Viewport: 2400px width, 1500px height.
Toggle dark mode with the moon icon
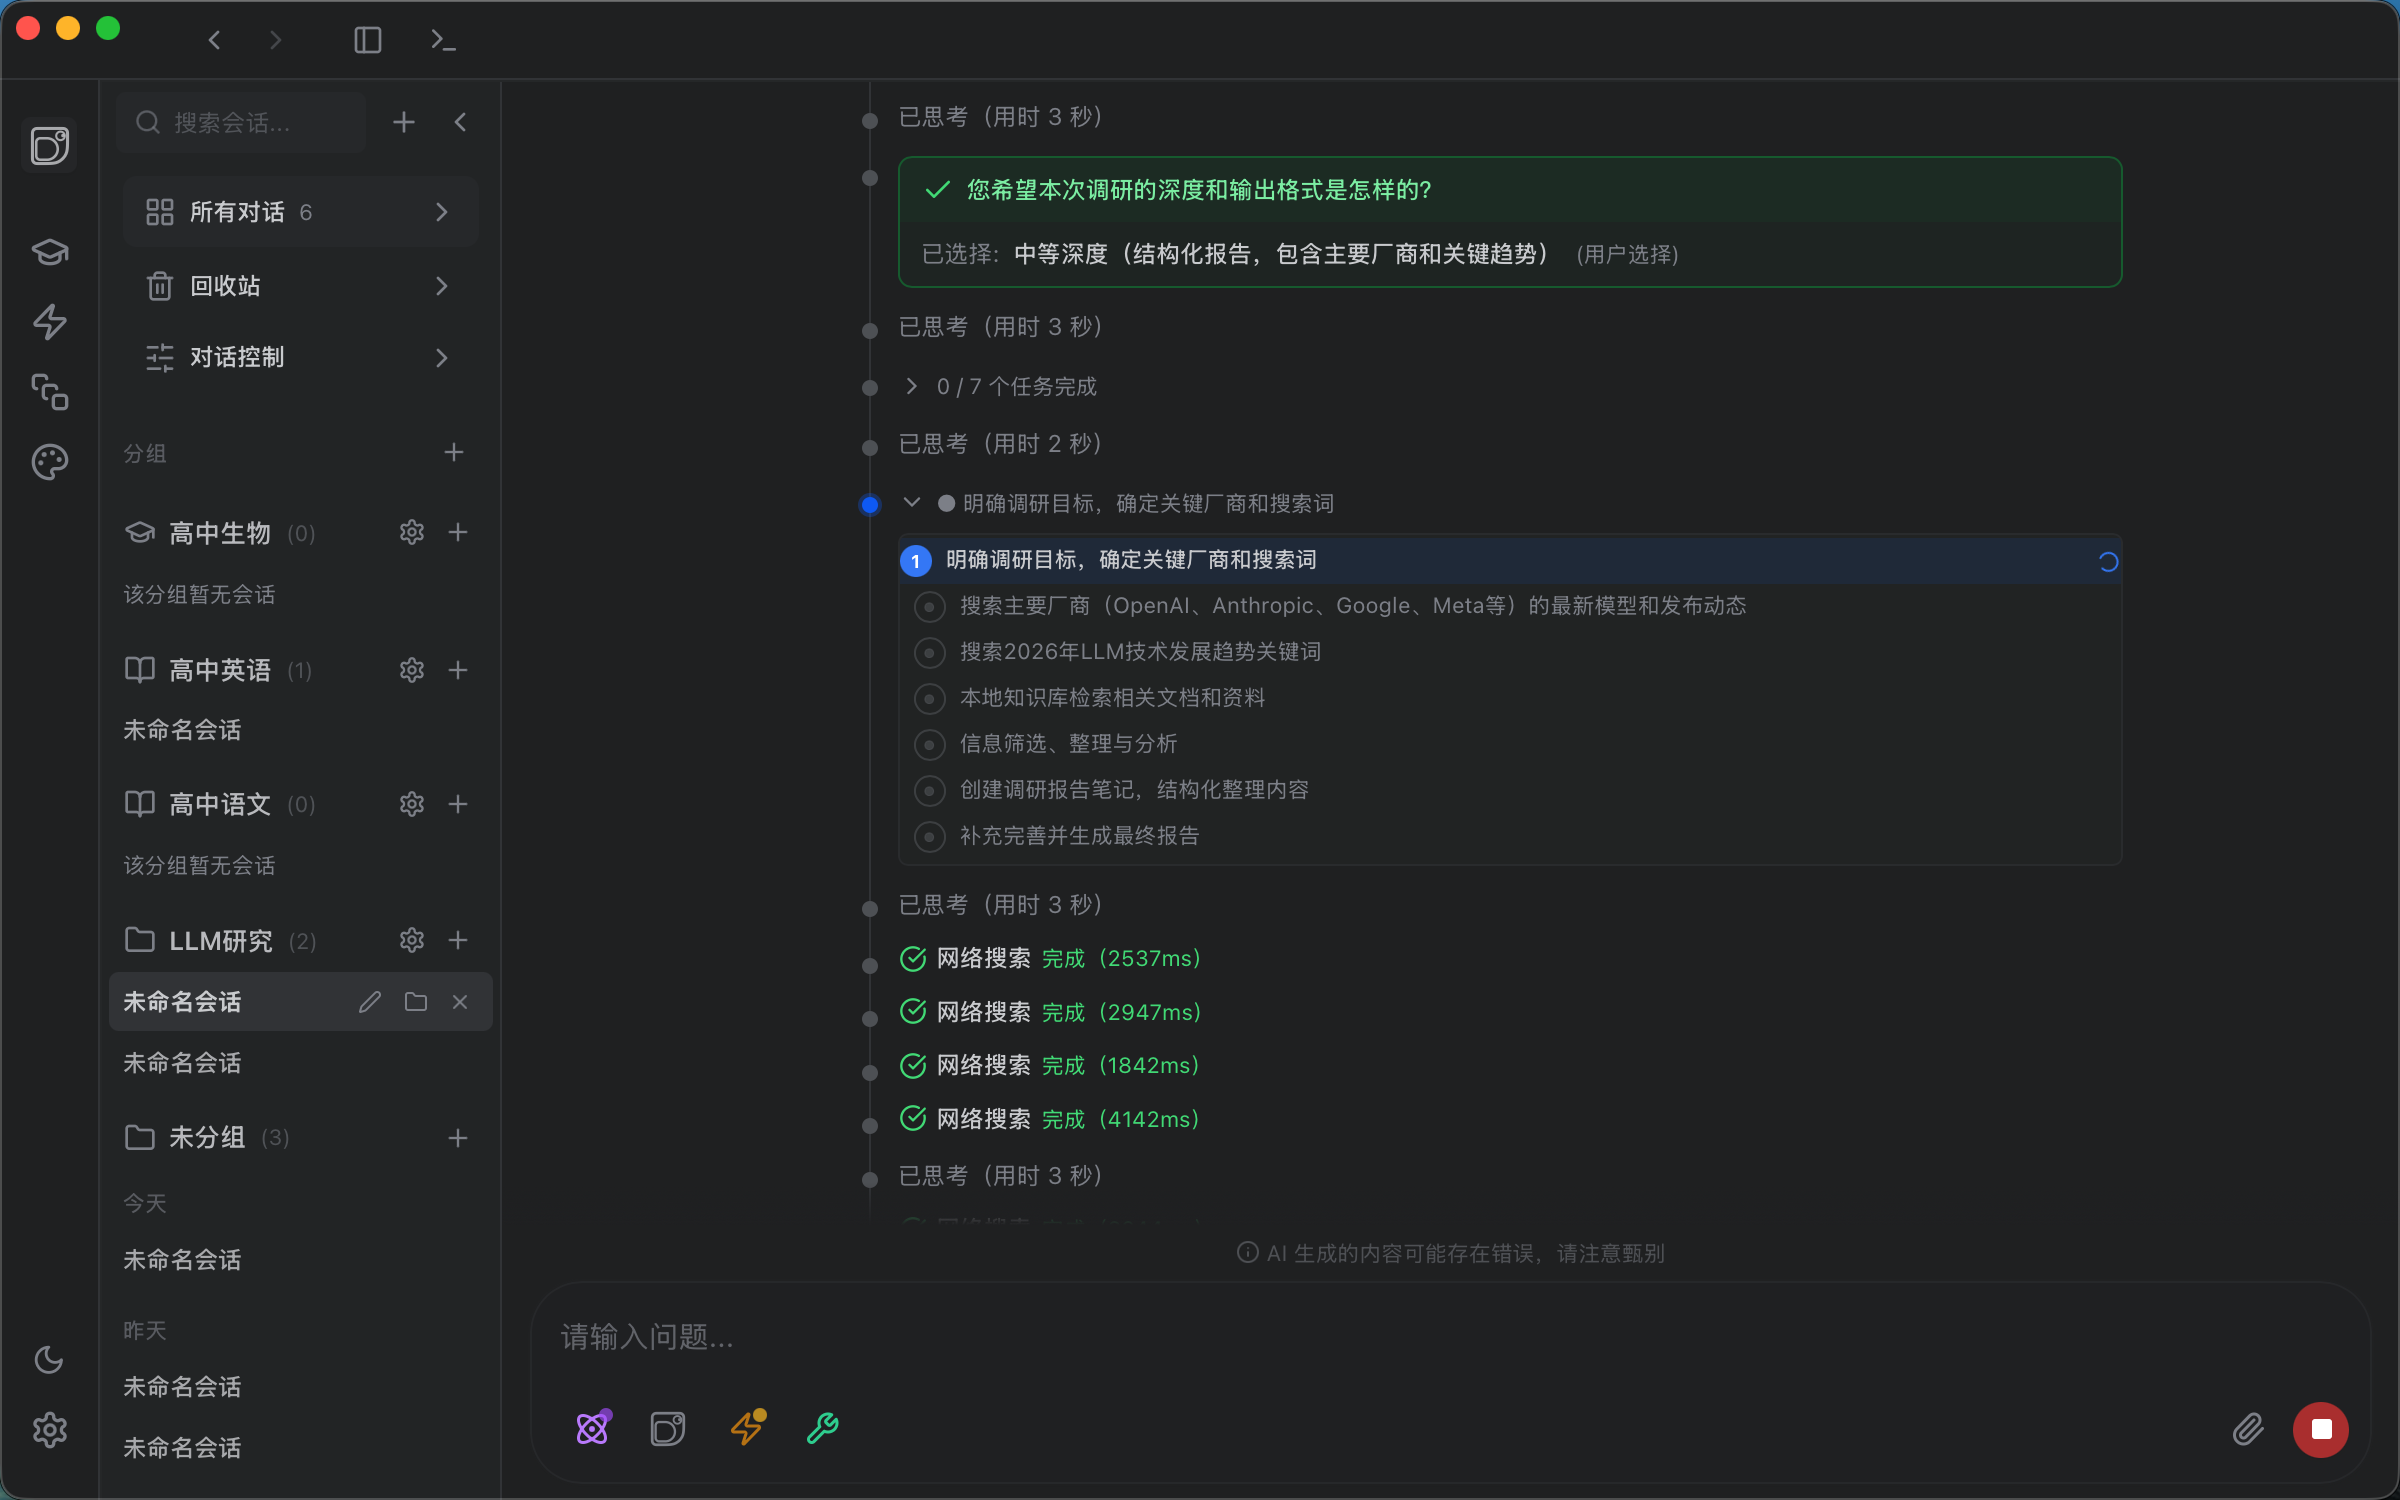49,1360
